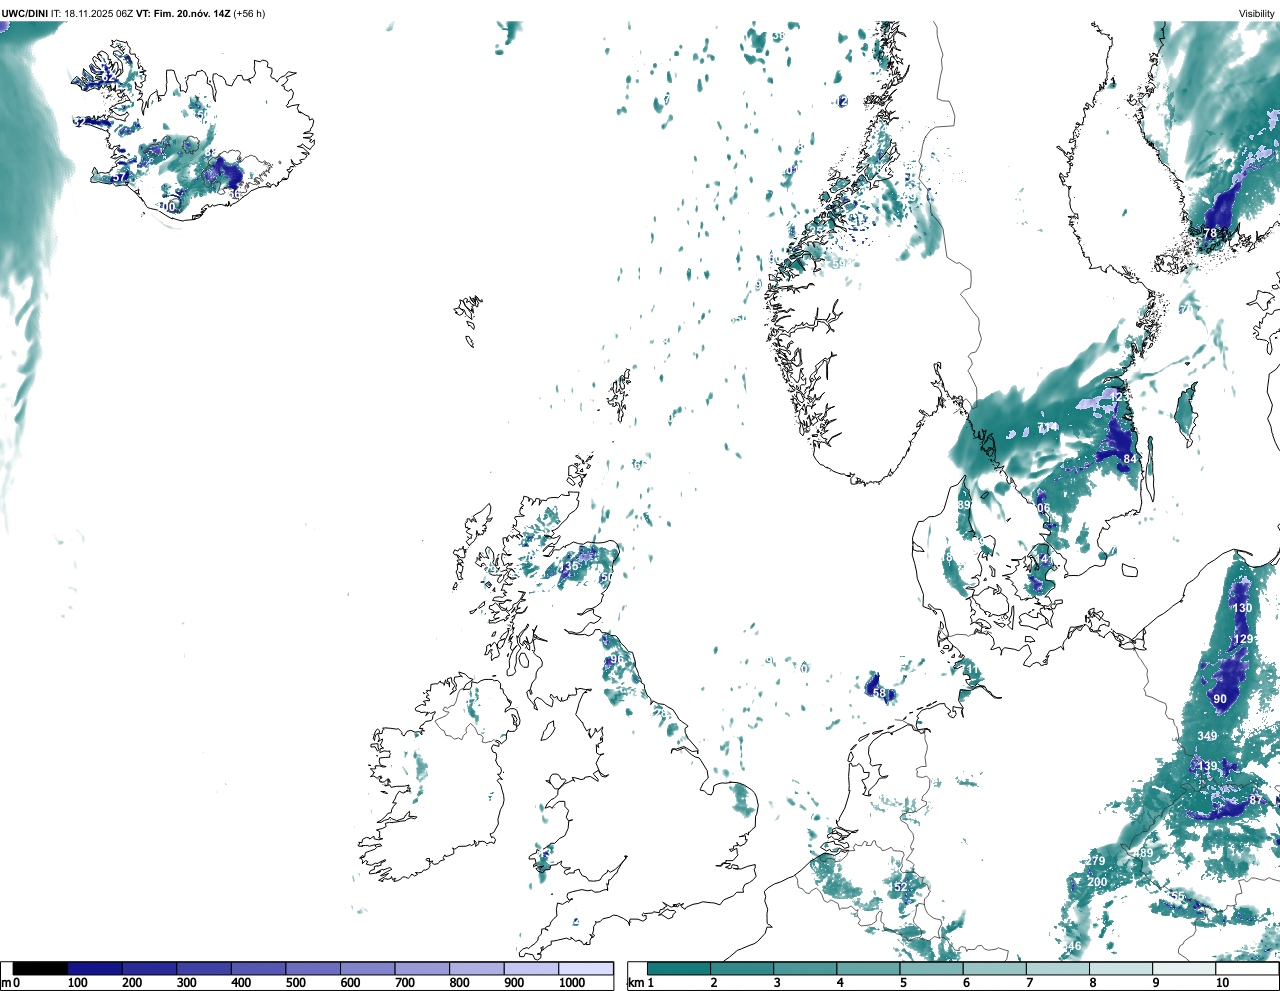Click the black 0–100 m legend swatch
The width and height of the screenshot is (1280, 991).
click(x=40, y=968)
